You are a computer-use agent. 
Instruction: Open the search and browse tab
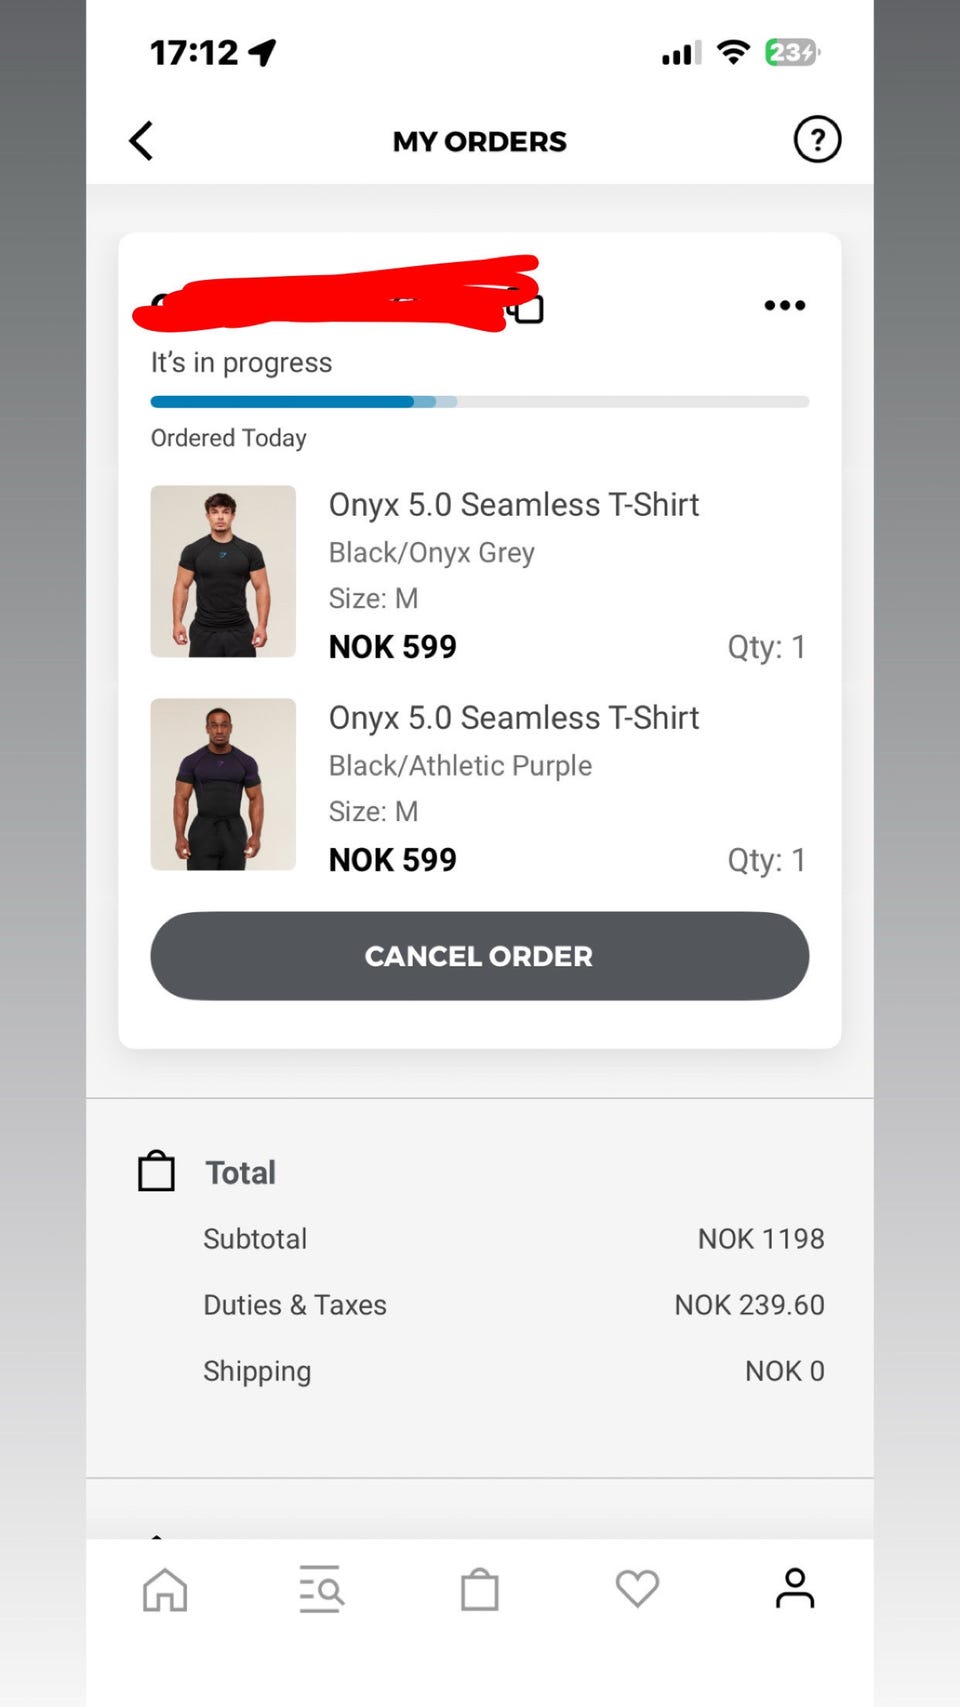click(322, 1588)
